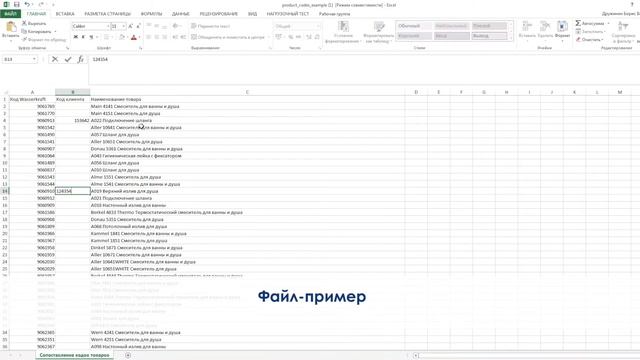Switch to the ДАННЫЕ ribbon tab

click(180, 14)
